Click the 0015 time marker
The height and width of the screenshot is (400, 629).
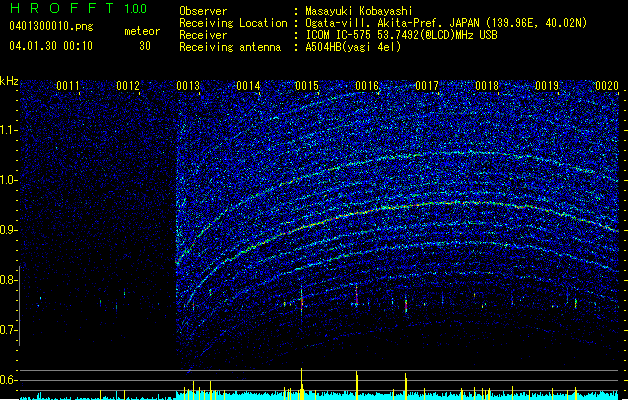click(307, 86)
